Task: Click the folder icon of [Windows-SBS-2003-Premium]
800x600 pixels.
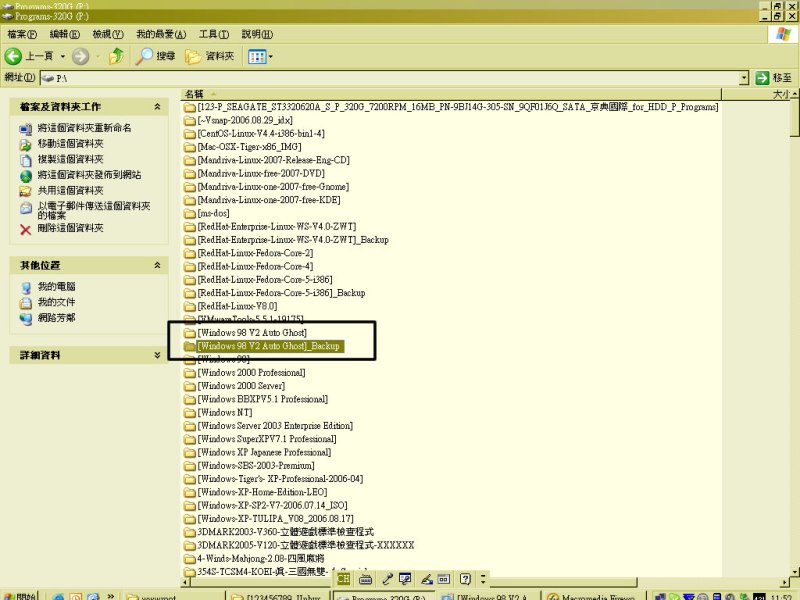Action: 190,466
